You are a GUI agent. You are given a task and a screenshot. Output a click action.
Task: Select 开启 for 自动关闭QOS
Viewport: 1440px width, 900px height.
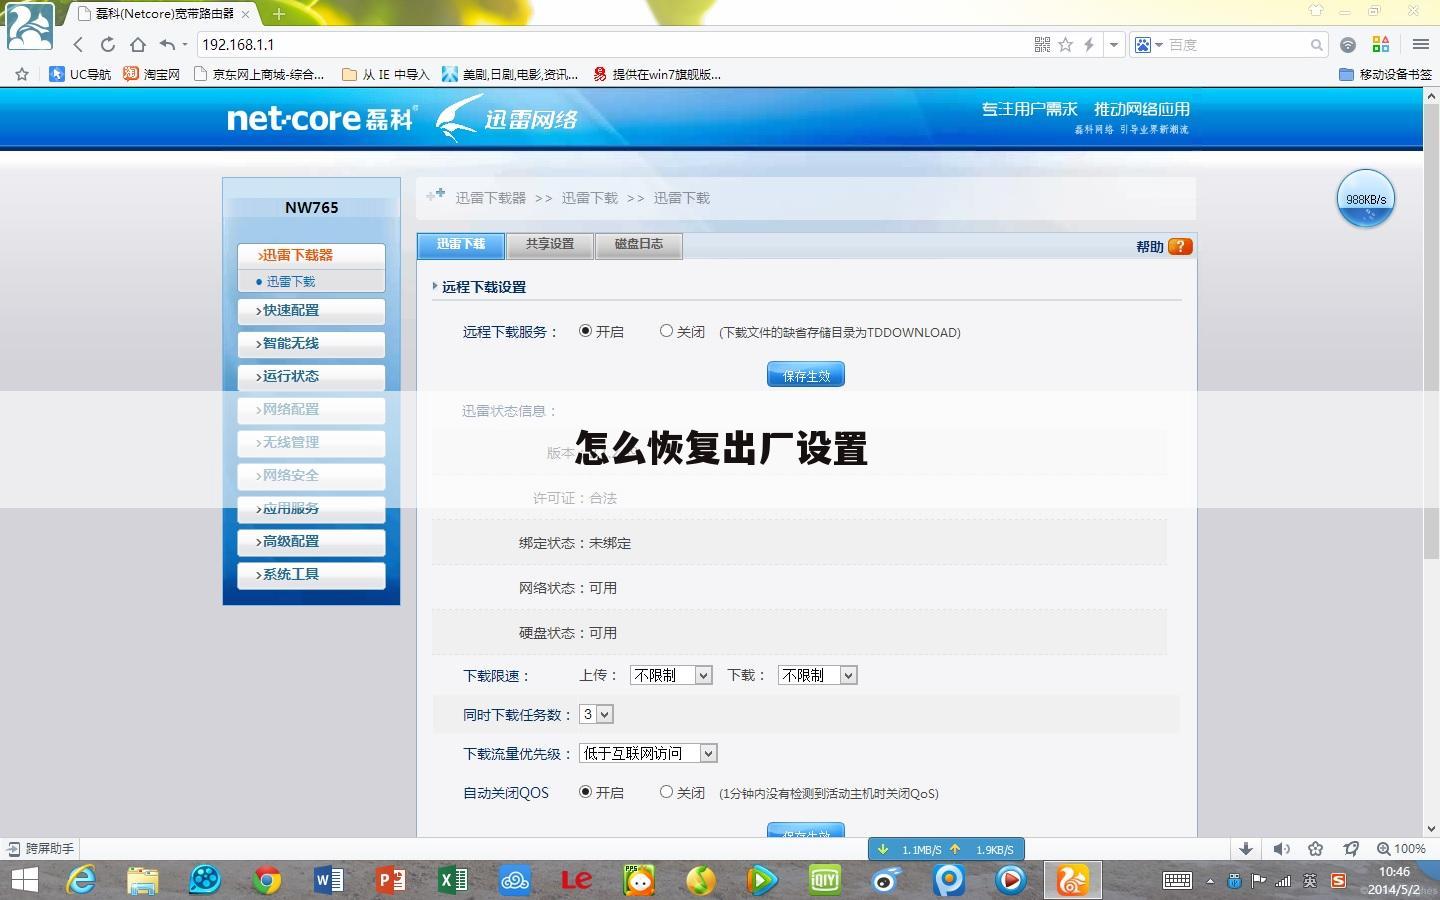click(585, 792)
